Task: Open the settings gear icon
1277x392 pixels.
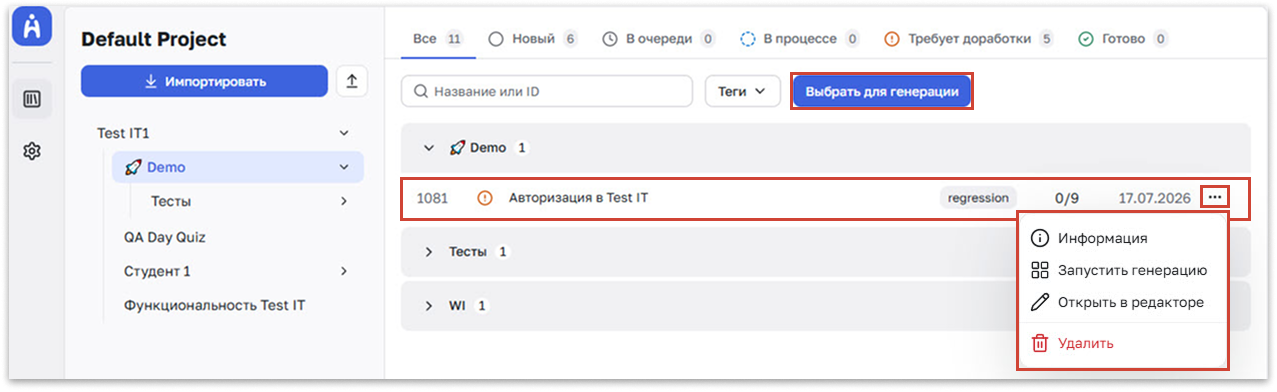Action: click(31, 151)
